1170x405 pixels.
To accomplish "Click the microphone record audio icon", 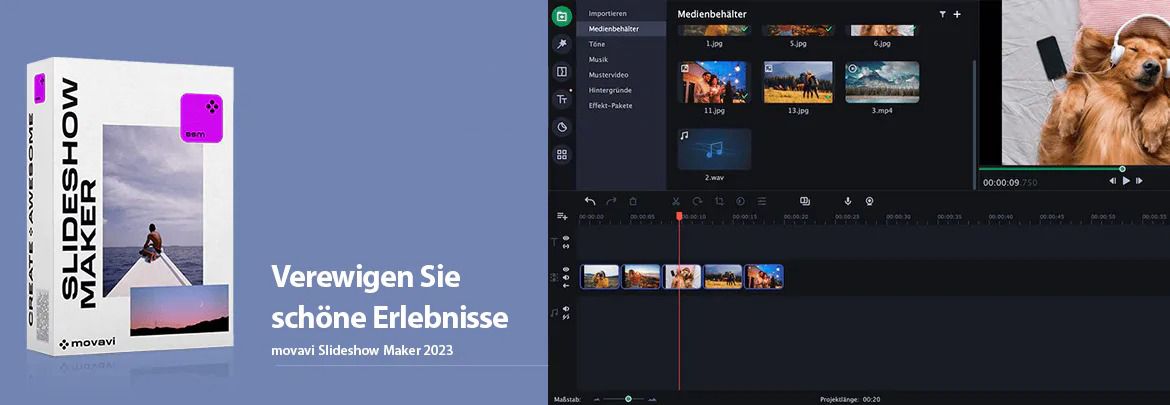I will pos(848,201).
